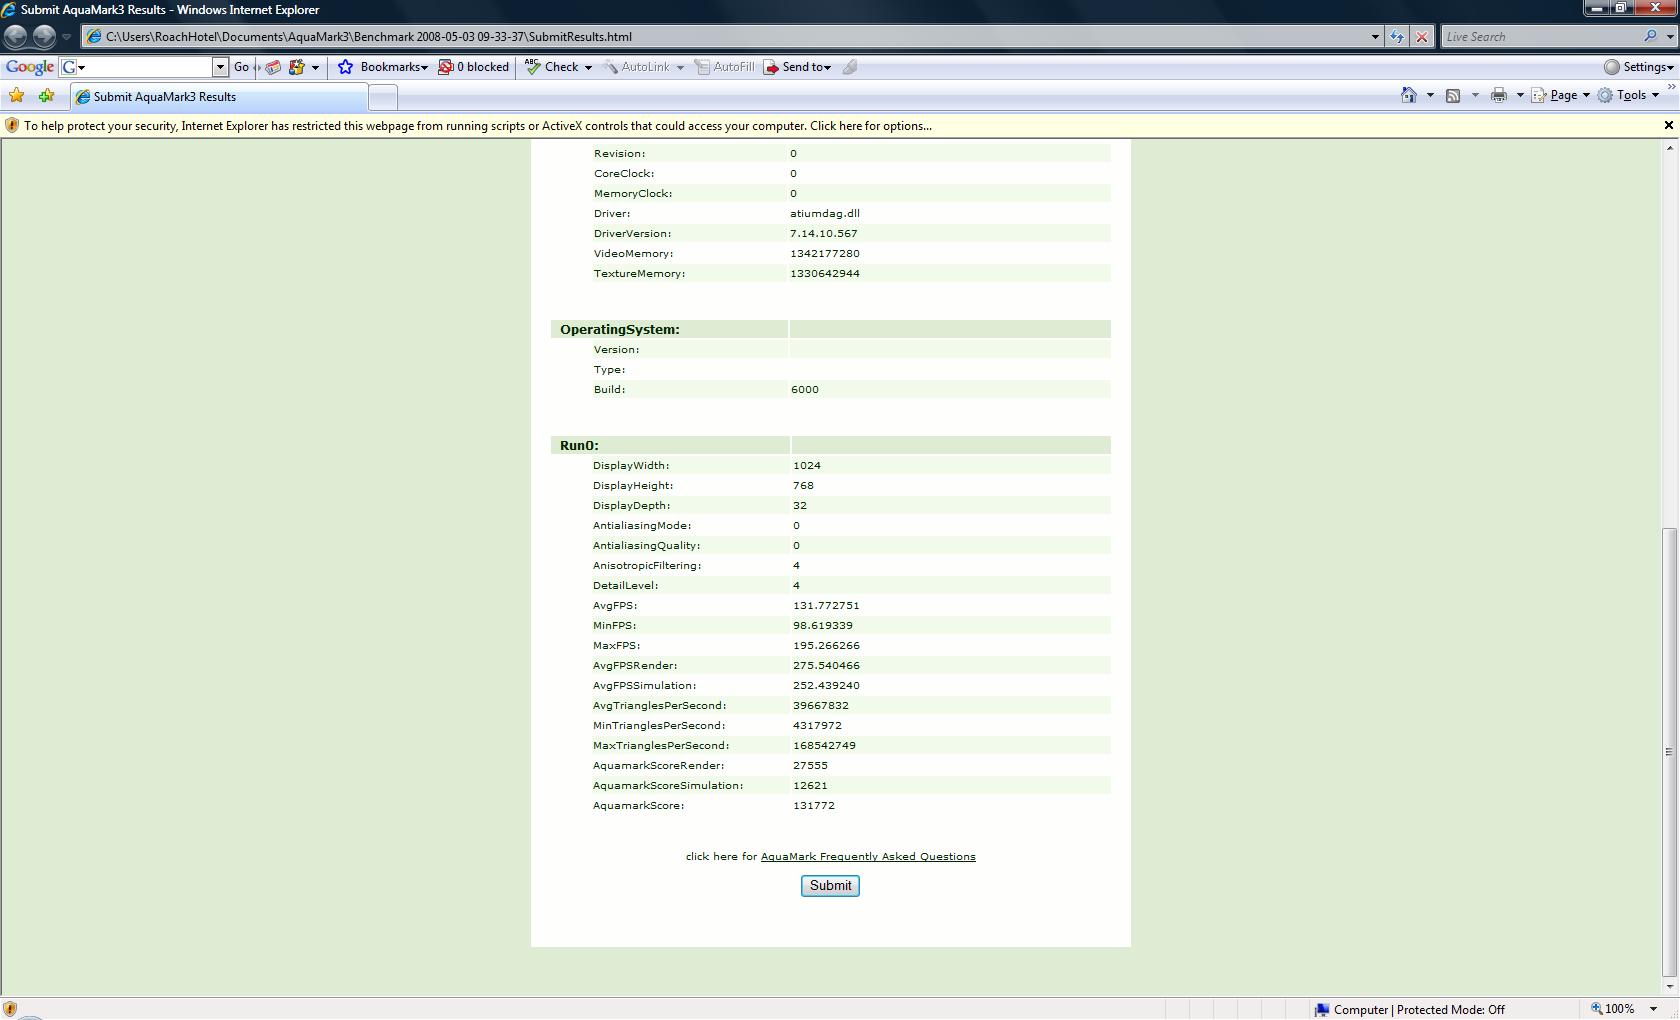Stop loading with the red X button

point(1422,37)
